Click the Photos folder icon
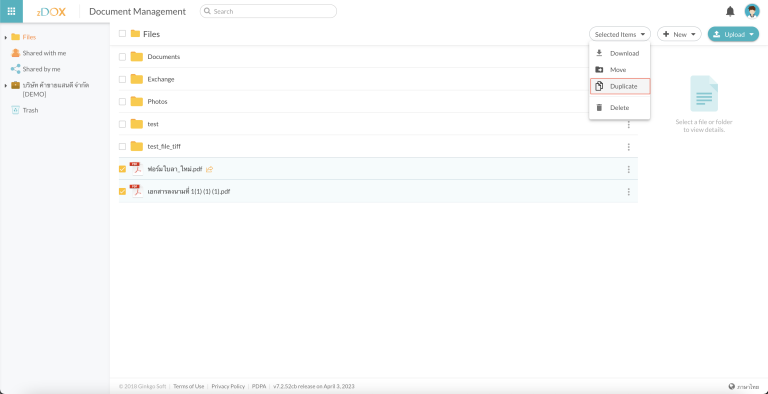Image resolution: width=768 pixels, height=394 pixels. click(x=137, y=101)
